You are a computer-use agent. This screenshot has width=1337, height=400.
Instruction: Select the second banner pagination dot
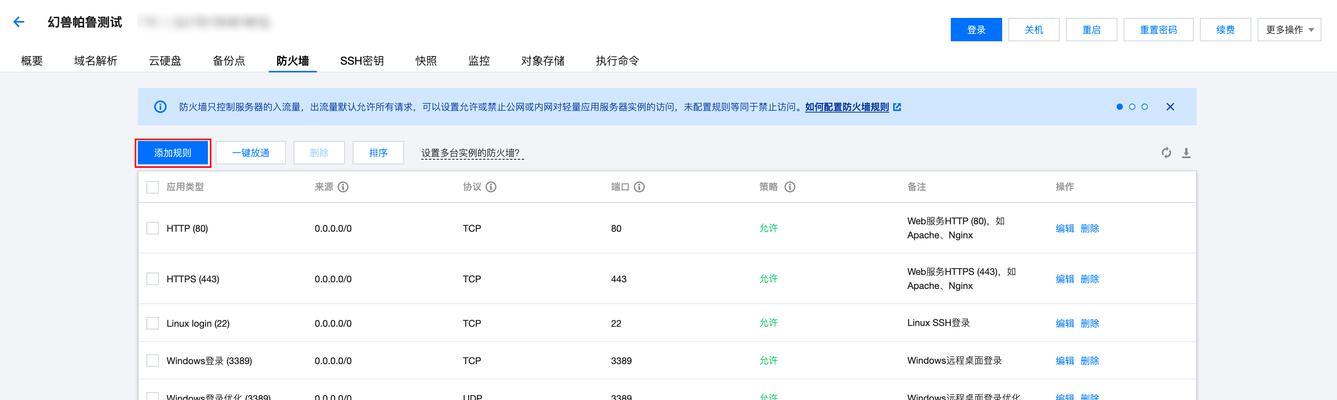click(1132, 107)
